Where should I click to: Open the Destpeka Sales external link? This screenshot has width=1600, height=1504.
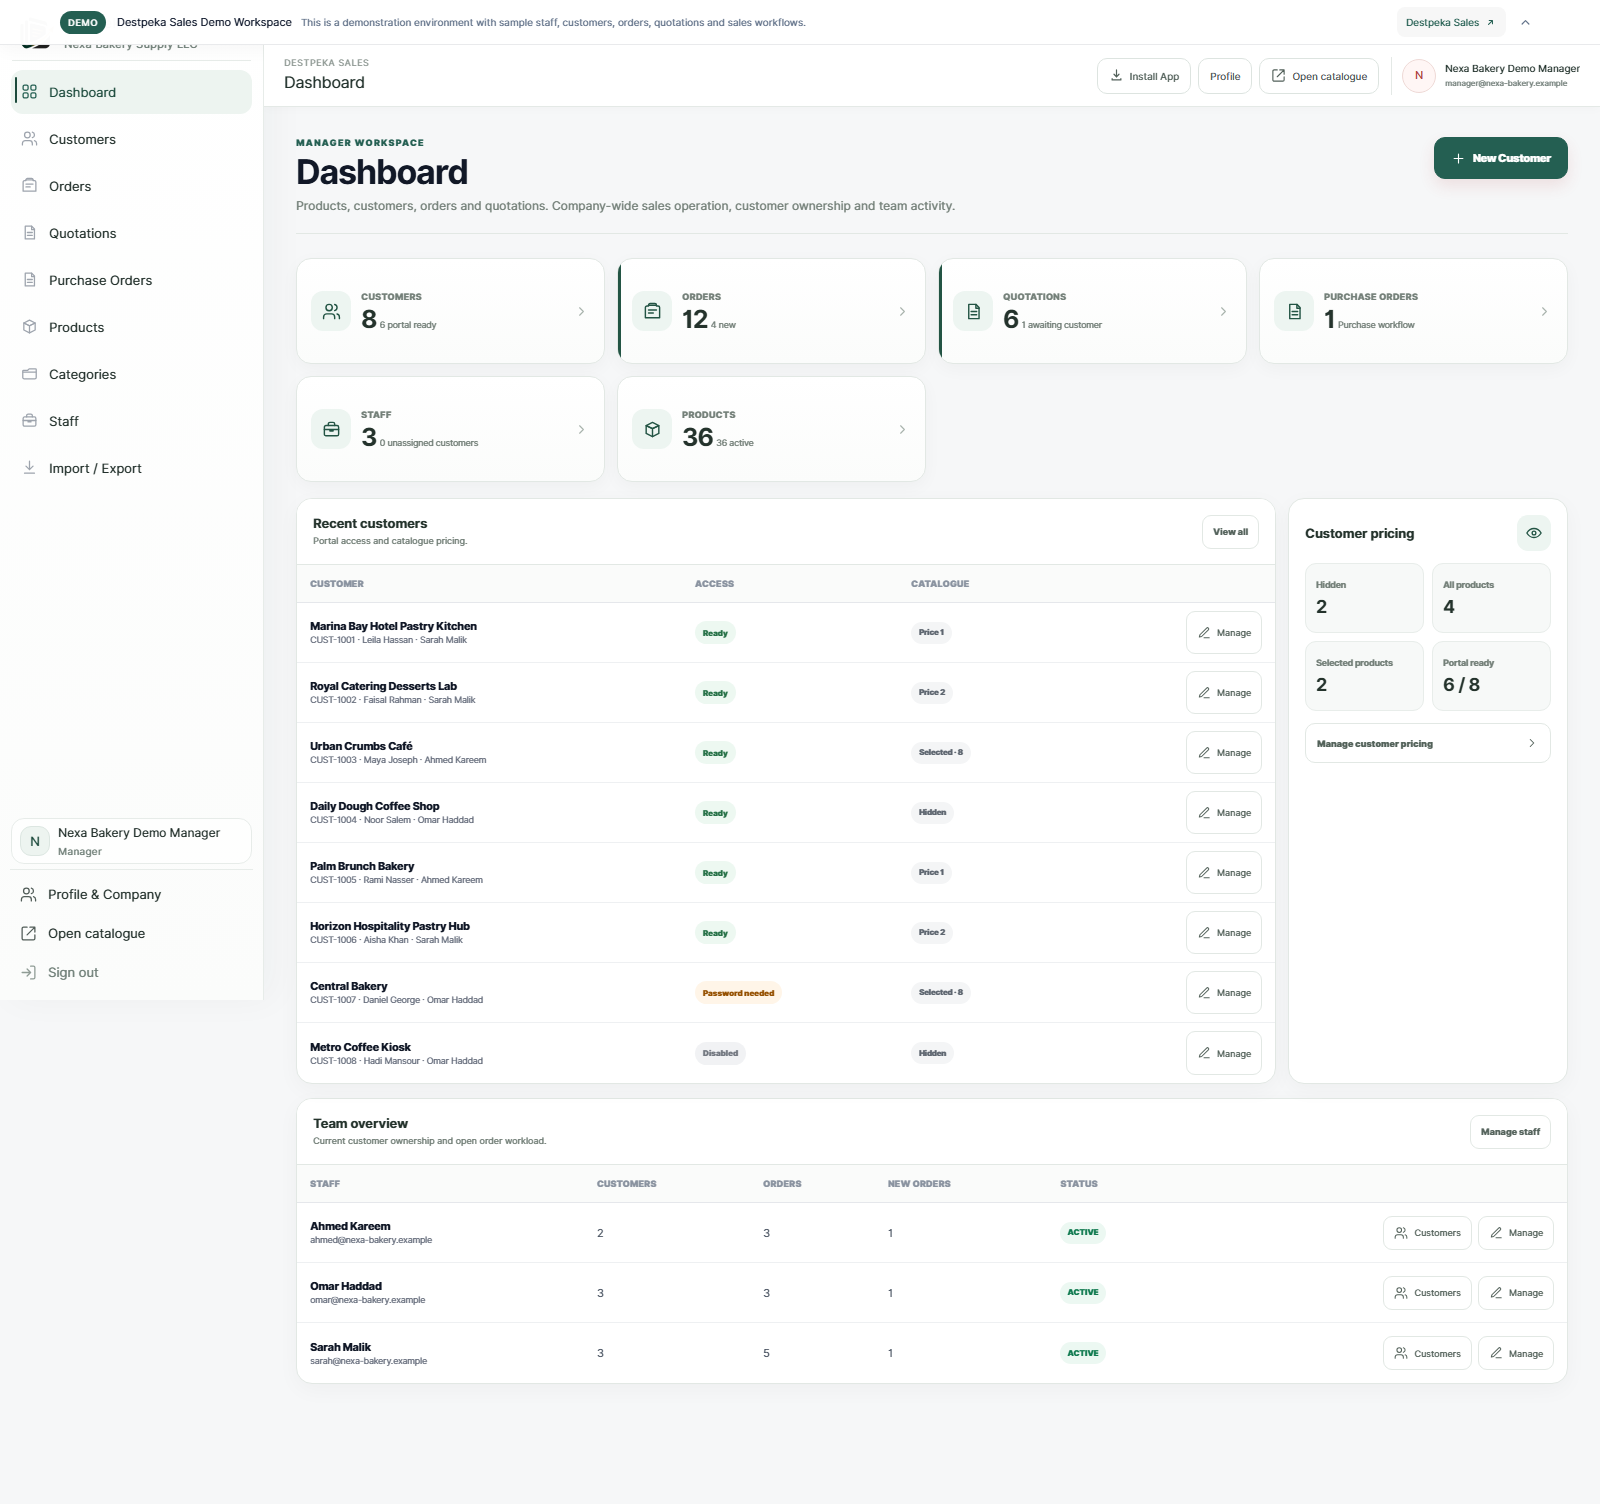click(x=1451, y=22)
